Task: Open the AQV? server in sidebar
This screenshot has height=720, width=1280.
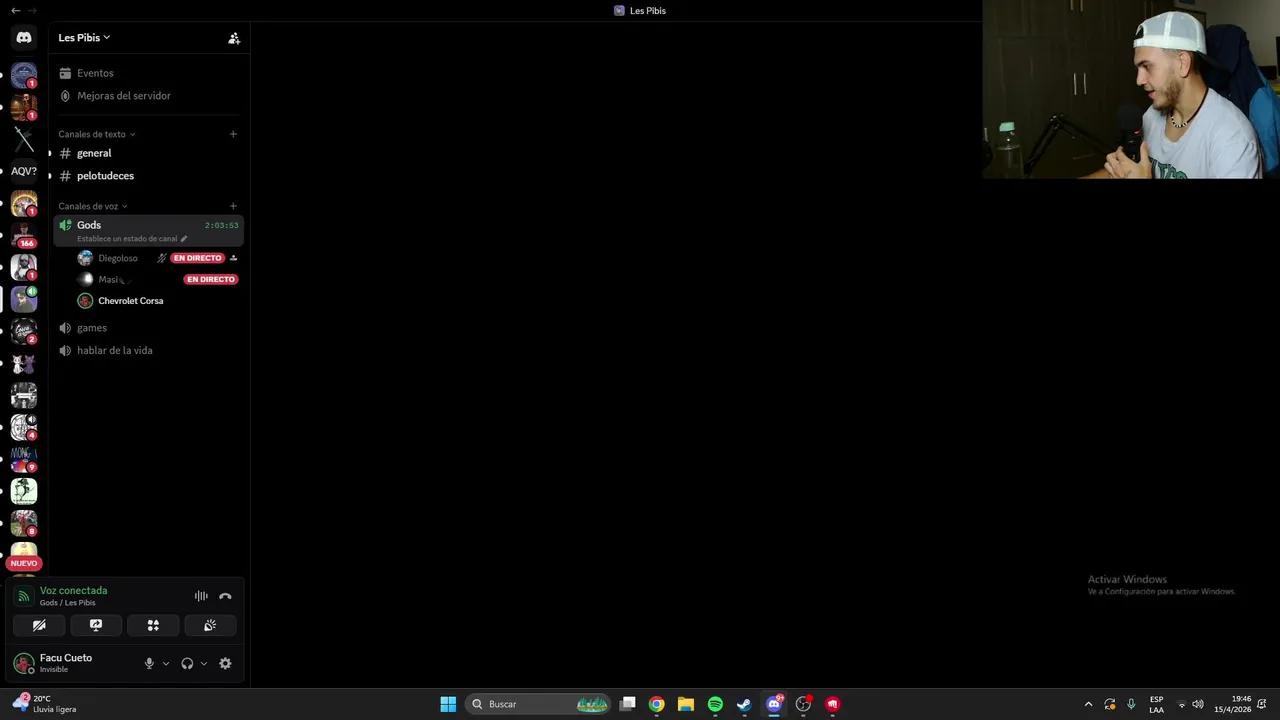Action: point(24,171)
